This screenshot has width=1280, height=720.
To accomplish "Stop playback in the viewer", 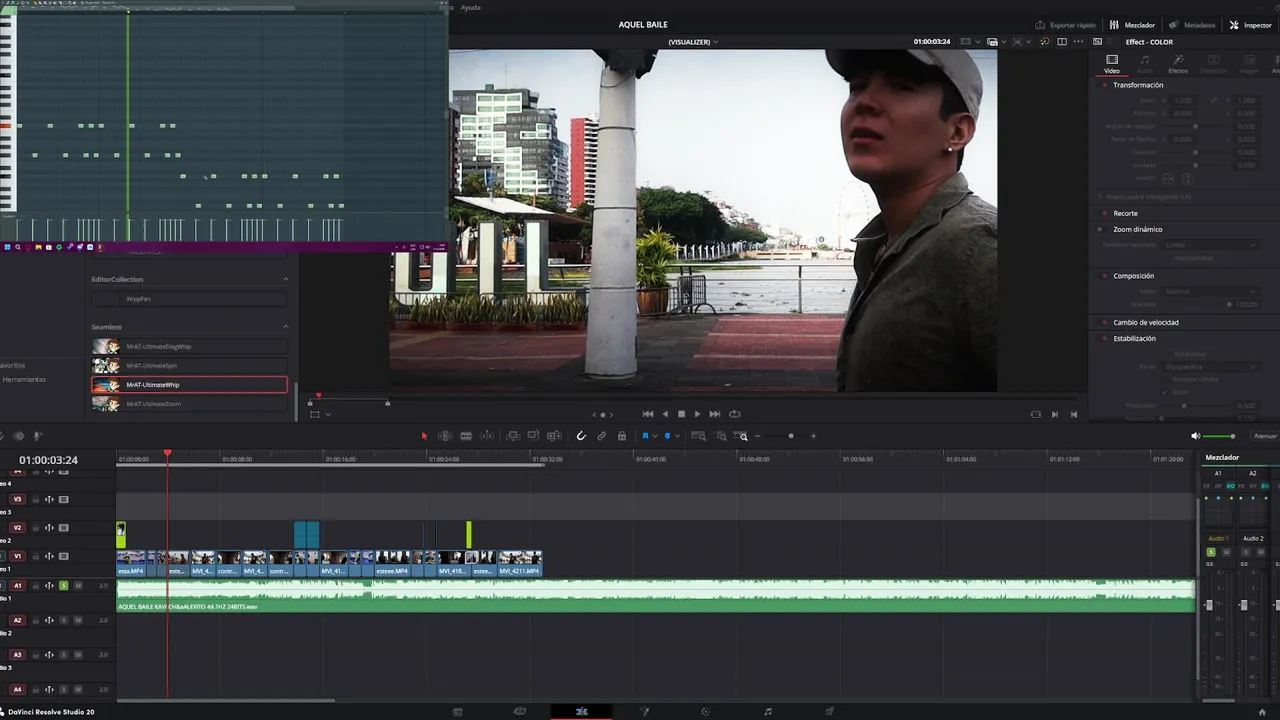I will click(682, 414).
